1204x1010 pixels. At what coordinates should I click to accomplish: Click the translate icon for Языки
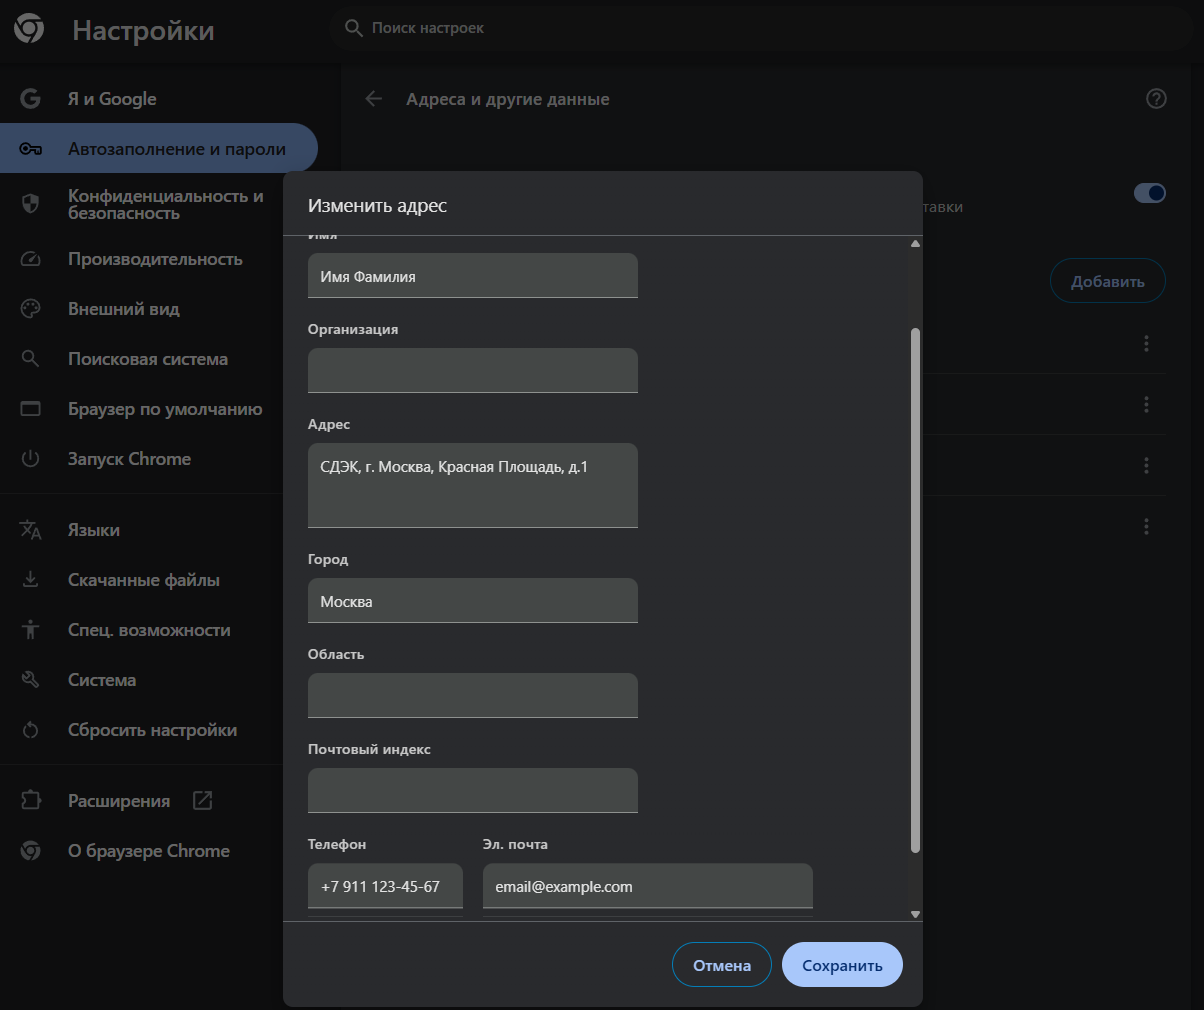[31, 530]
